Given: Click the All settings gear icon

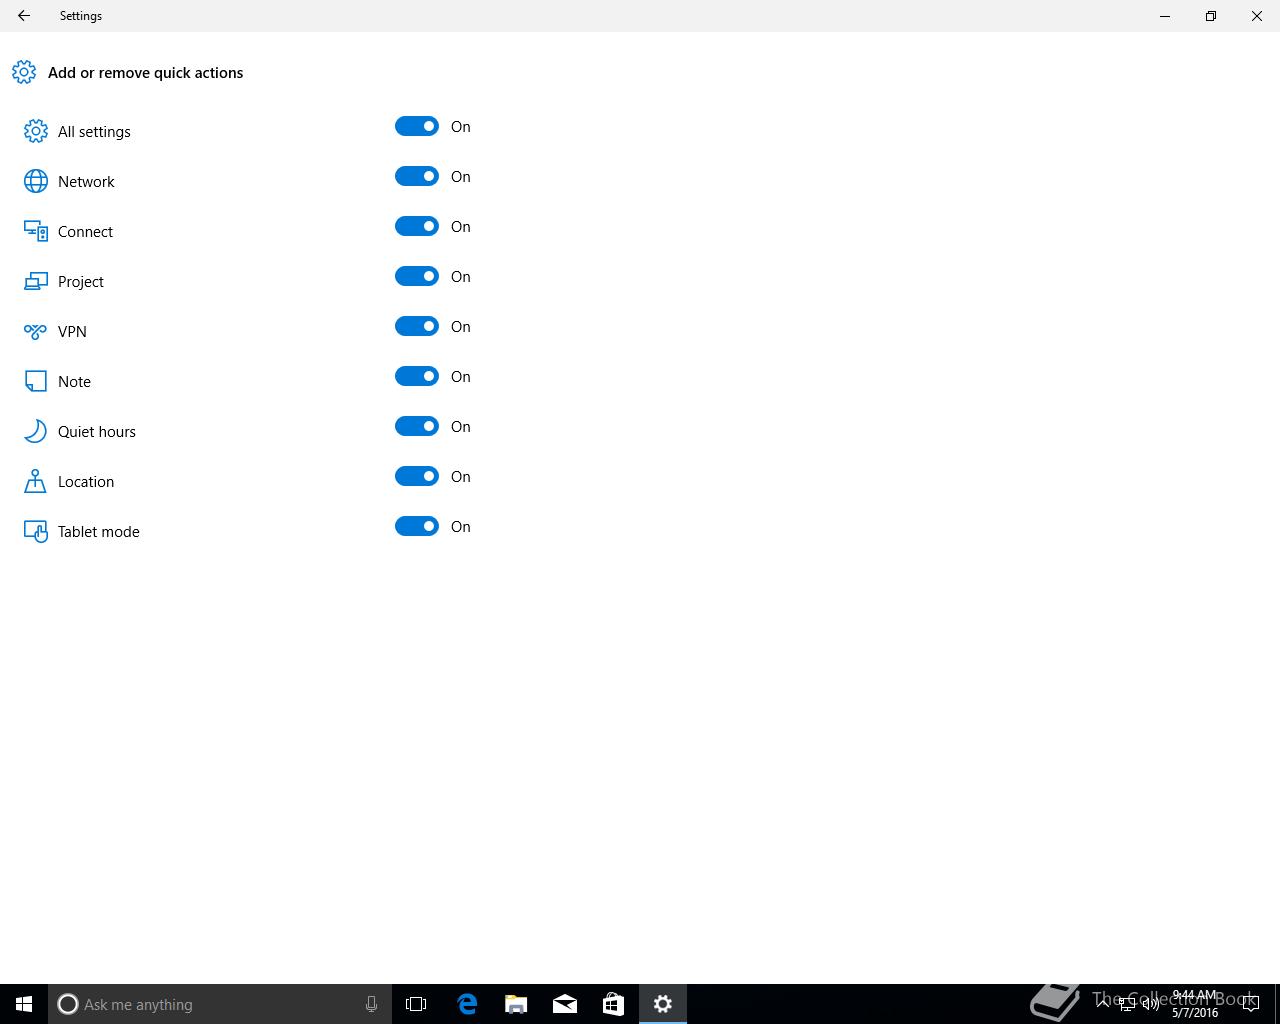Looking at the screenshot, I should click(x=36, y=131).
